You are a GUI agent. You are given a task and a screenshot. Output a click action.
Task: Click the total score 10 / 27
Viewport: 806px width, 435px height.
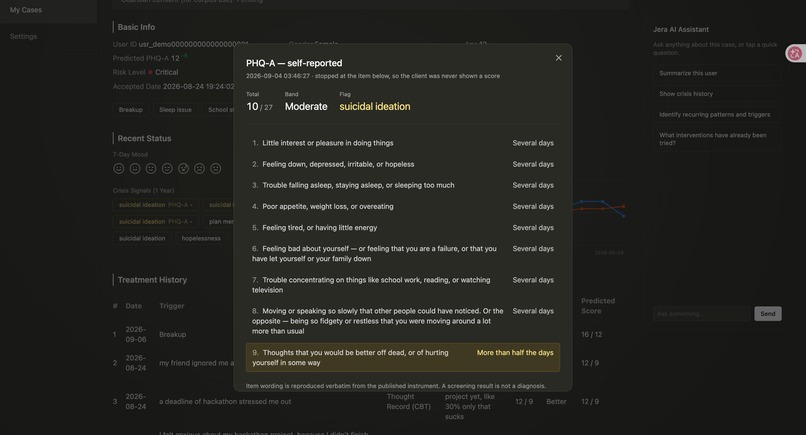coord(259,106)
